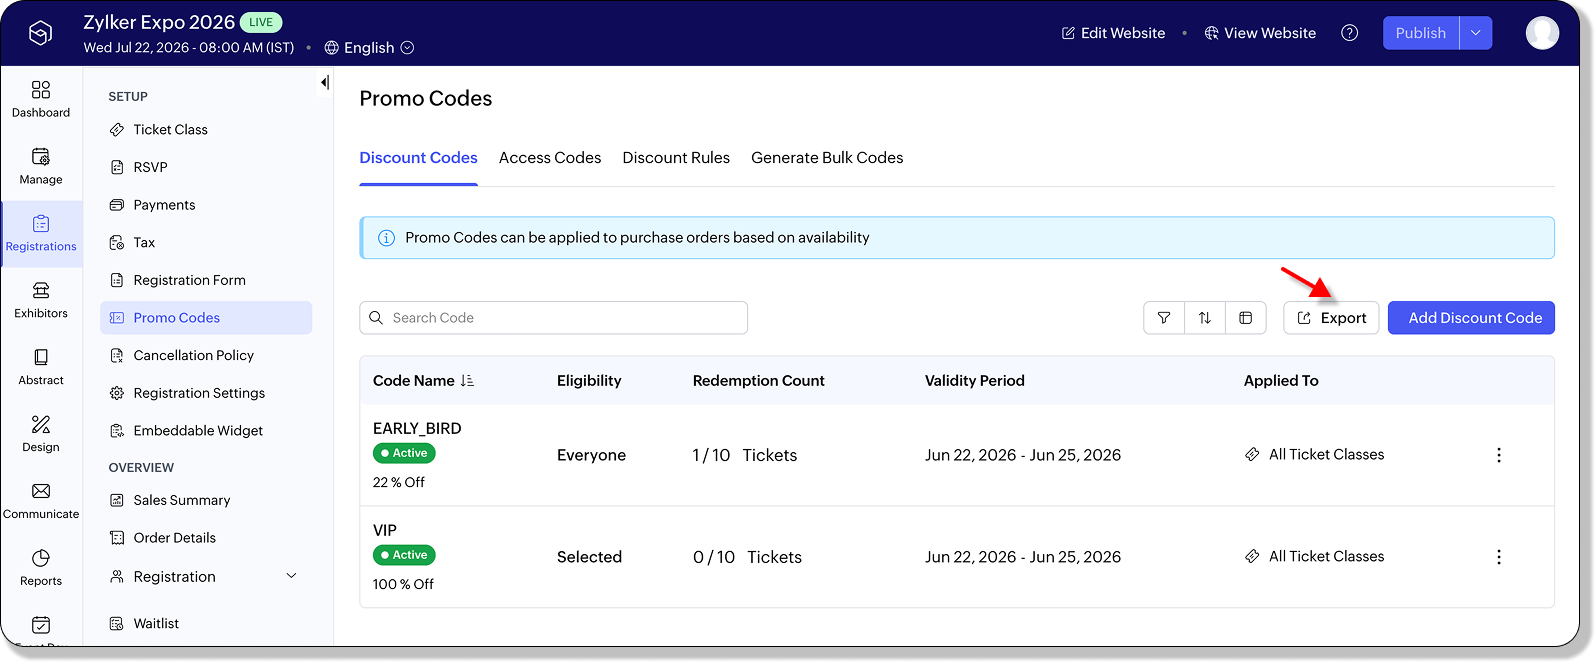The width and height of the screenshot is (1596, 663).
Task: Open the Design rail icon
Action: [x=41, y=425]
